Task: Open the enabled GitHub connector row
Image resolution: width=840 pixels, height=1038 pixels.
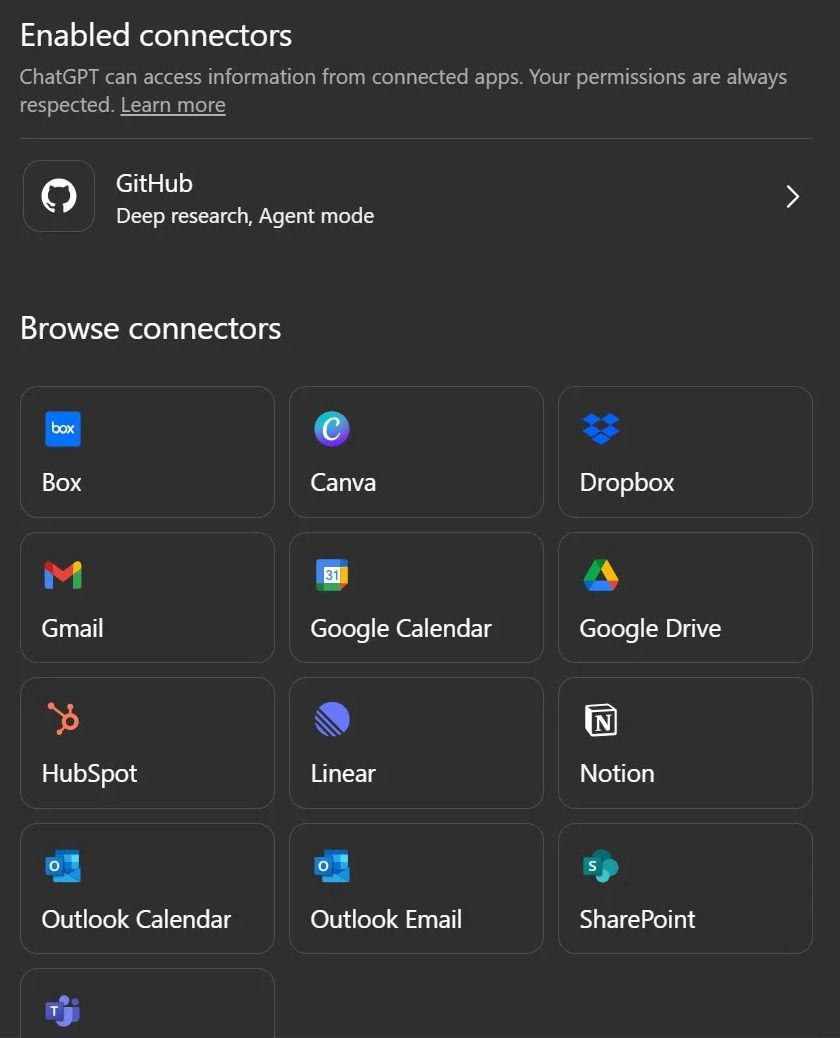Action: coord(420,196)
